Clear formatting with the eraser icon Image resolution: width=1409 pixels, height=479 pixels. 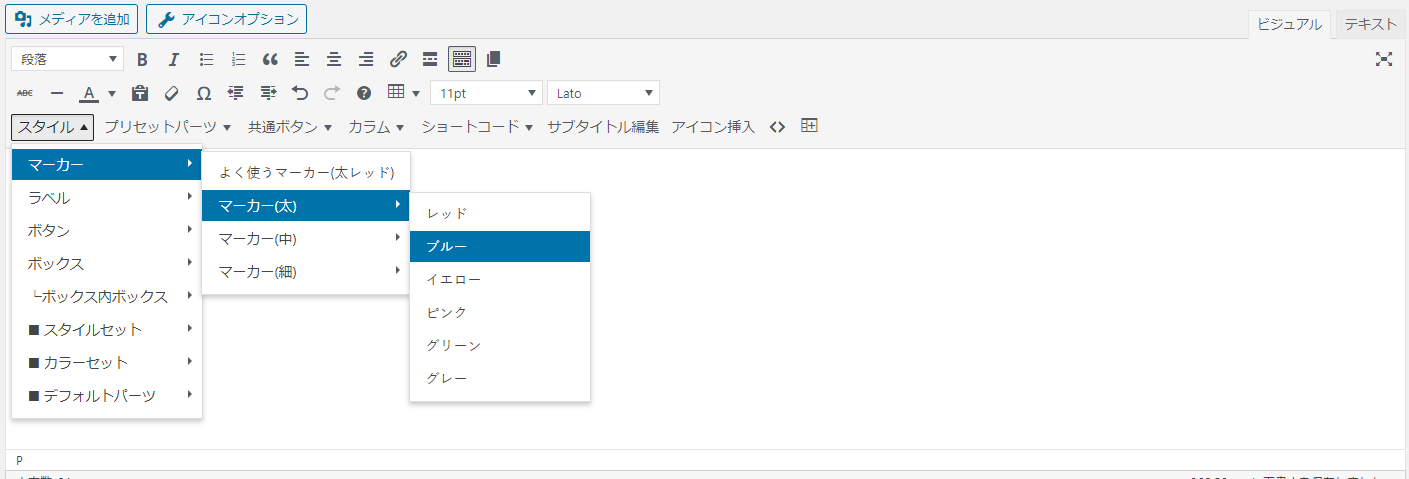[x=171, y=93]
